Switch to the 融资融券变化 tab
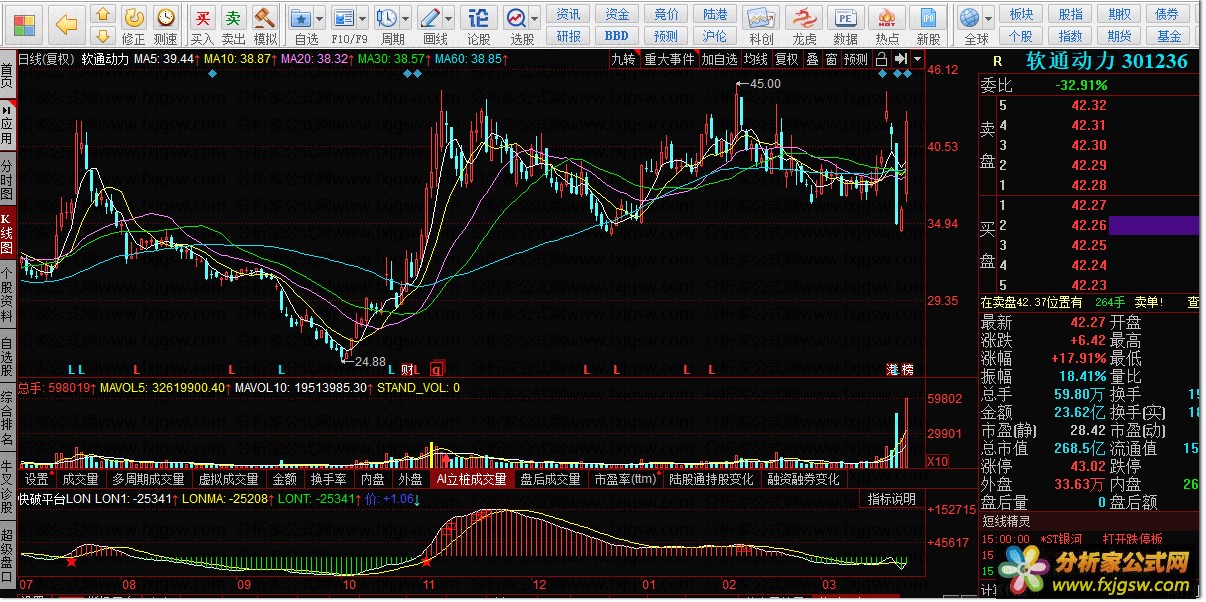 coord(803,479)
